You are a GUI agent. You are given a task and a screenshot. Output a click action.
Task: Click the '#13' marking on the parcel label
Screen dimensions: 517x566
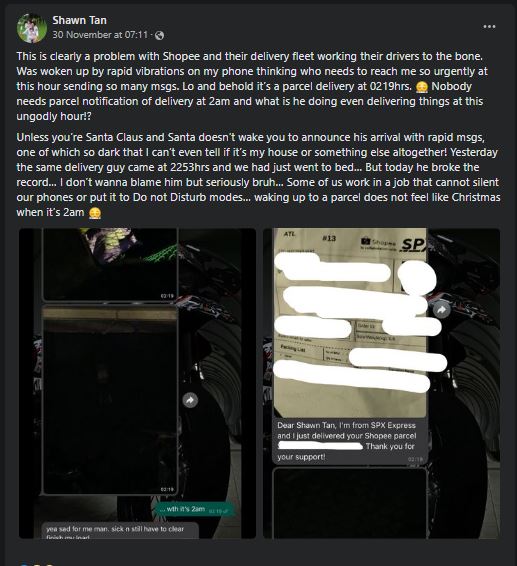(x=329, y=238)
